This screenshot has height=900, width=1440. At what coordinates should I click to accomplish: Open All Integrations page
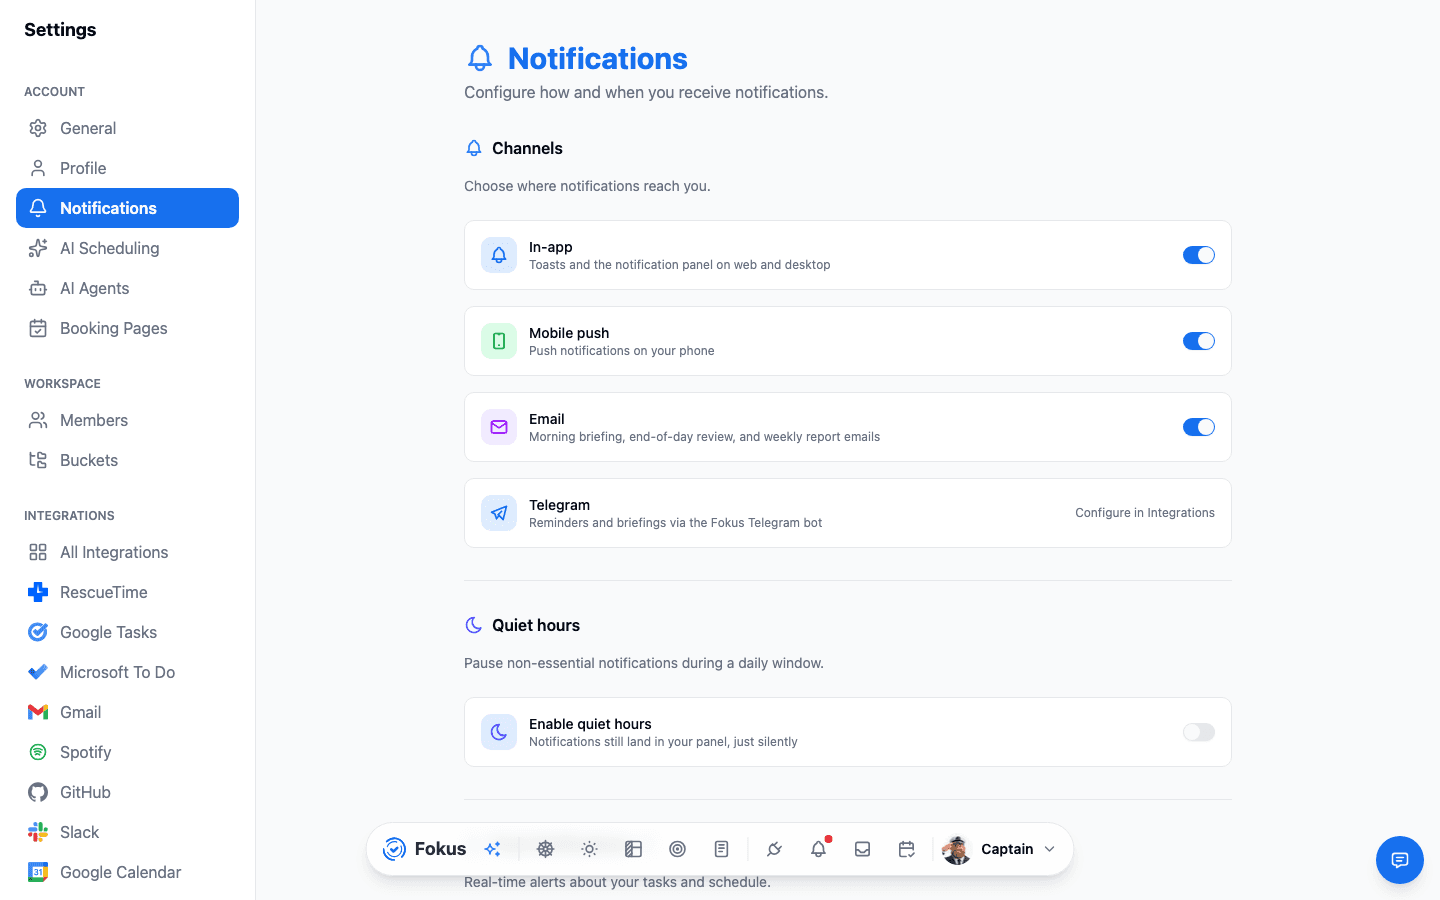127,552
